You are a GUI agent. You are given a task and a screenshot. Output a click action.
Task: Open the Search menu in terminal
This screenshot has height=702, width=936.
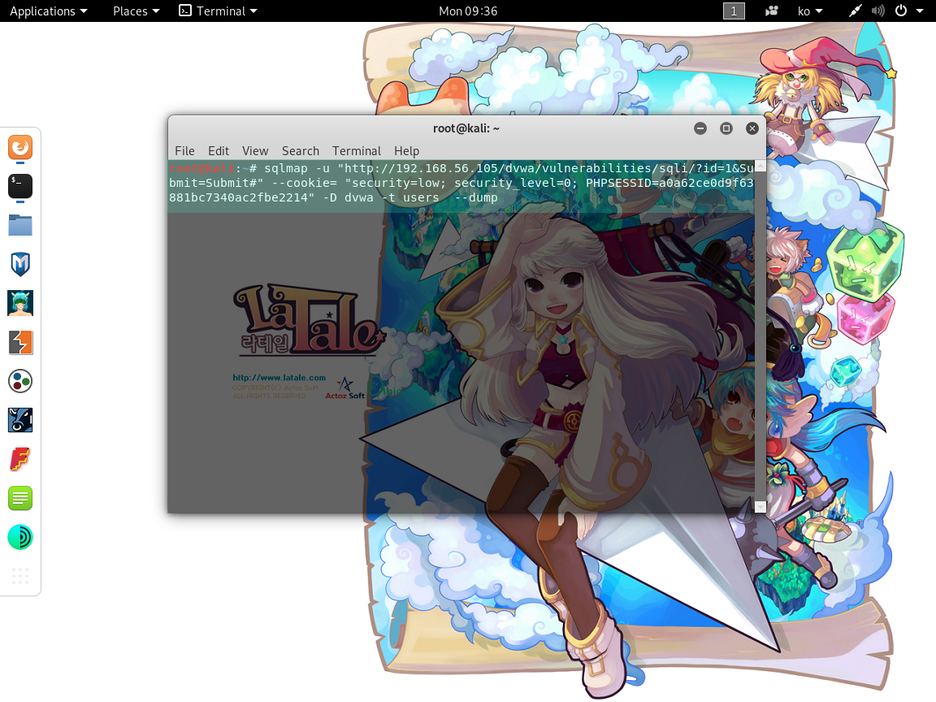(300, 151)
